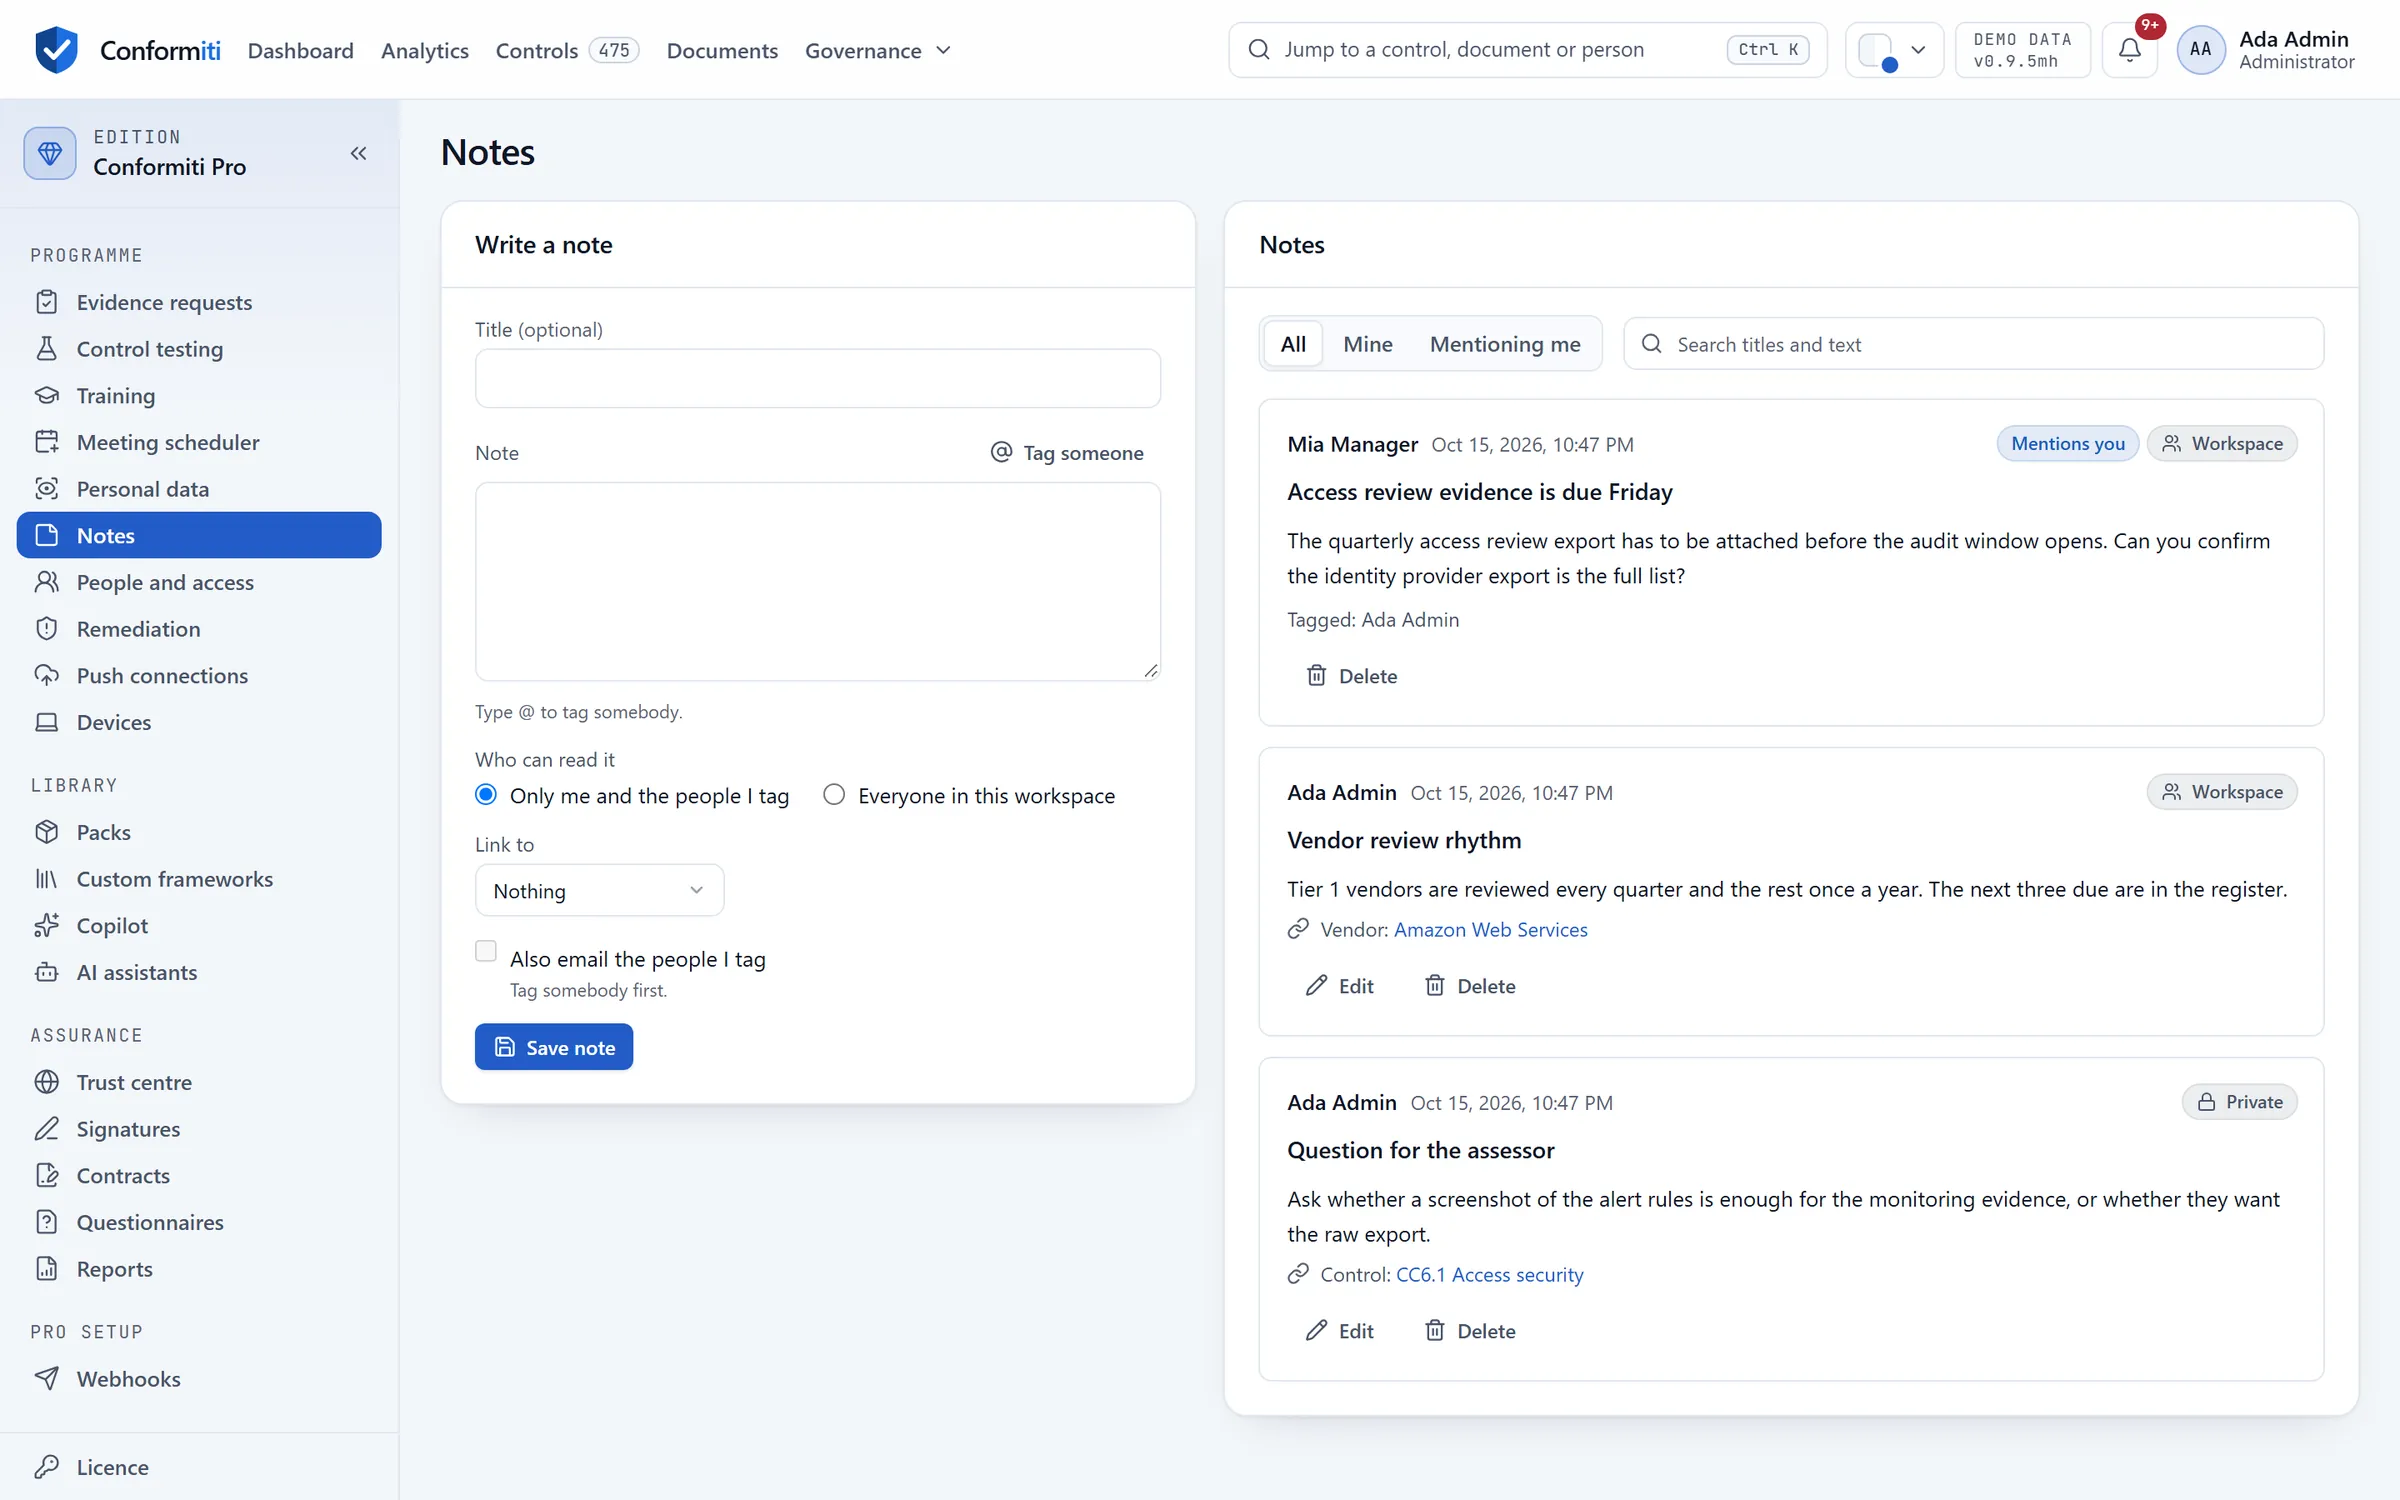The image size is (2400, 1500).
Task: Select 'Only me and the people I tag'
Action: [x=486, y=795]
